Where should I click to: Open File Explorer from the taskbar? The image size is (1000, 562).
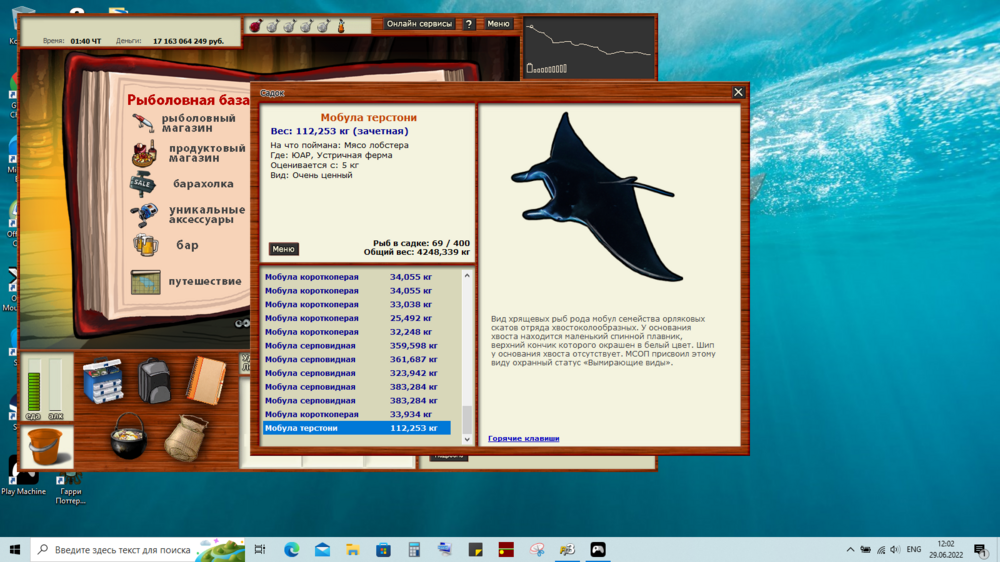(x=353, y=549)
